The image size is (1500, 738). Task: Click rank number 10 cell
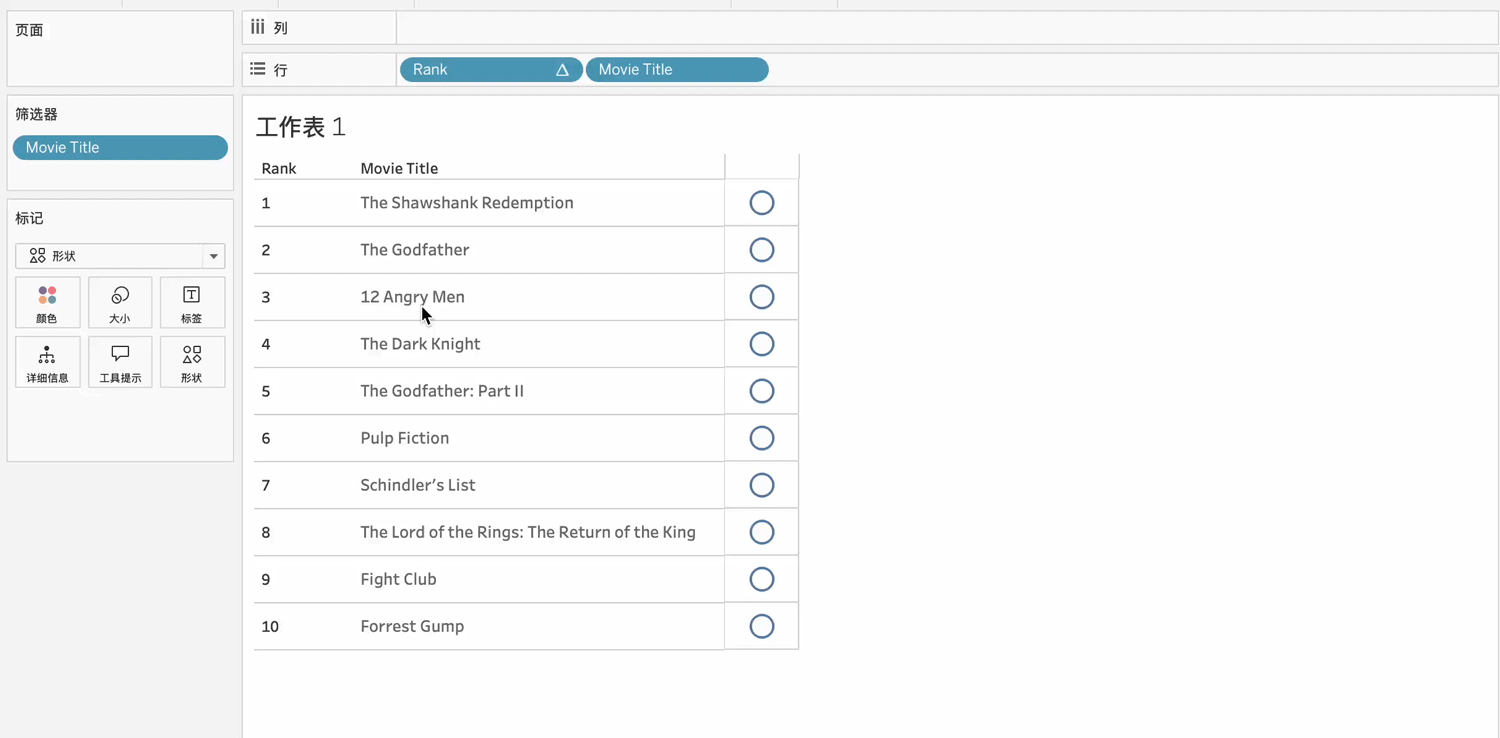tap(270, 626)
